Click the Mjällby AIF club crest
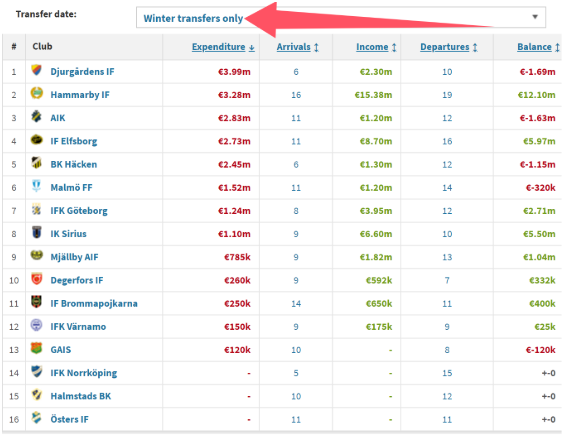The width and height of the screenshot is (575, 438). pyautogui.click(x=36, y=255)
